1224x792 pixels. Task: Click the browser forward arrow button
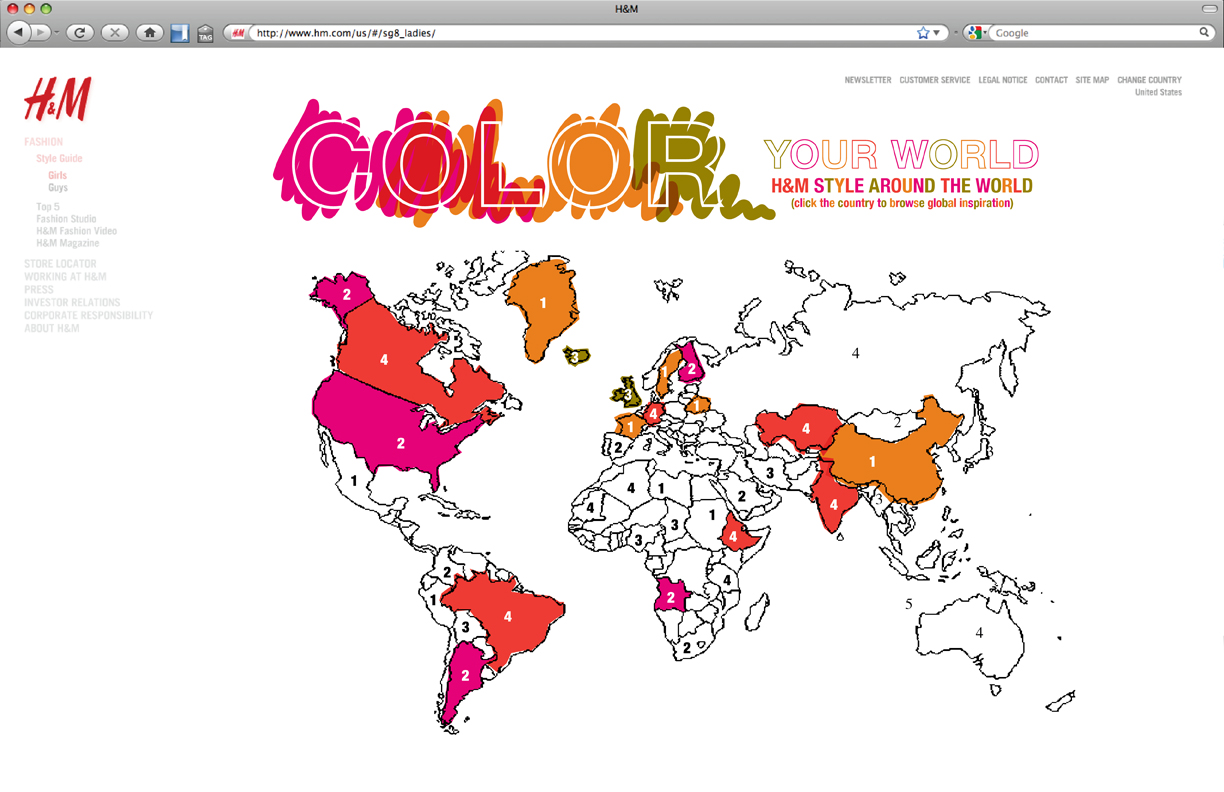tap(40, 33)
